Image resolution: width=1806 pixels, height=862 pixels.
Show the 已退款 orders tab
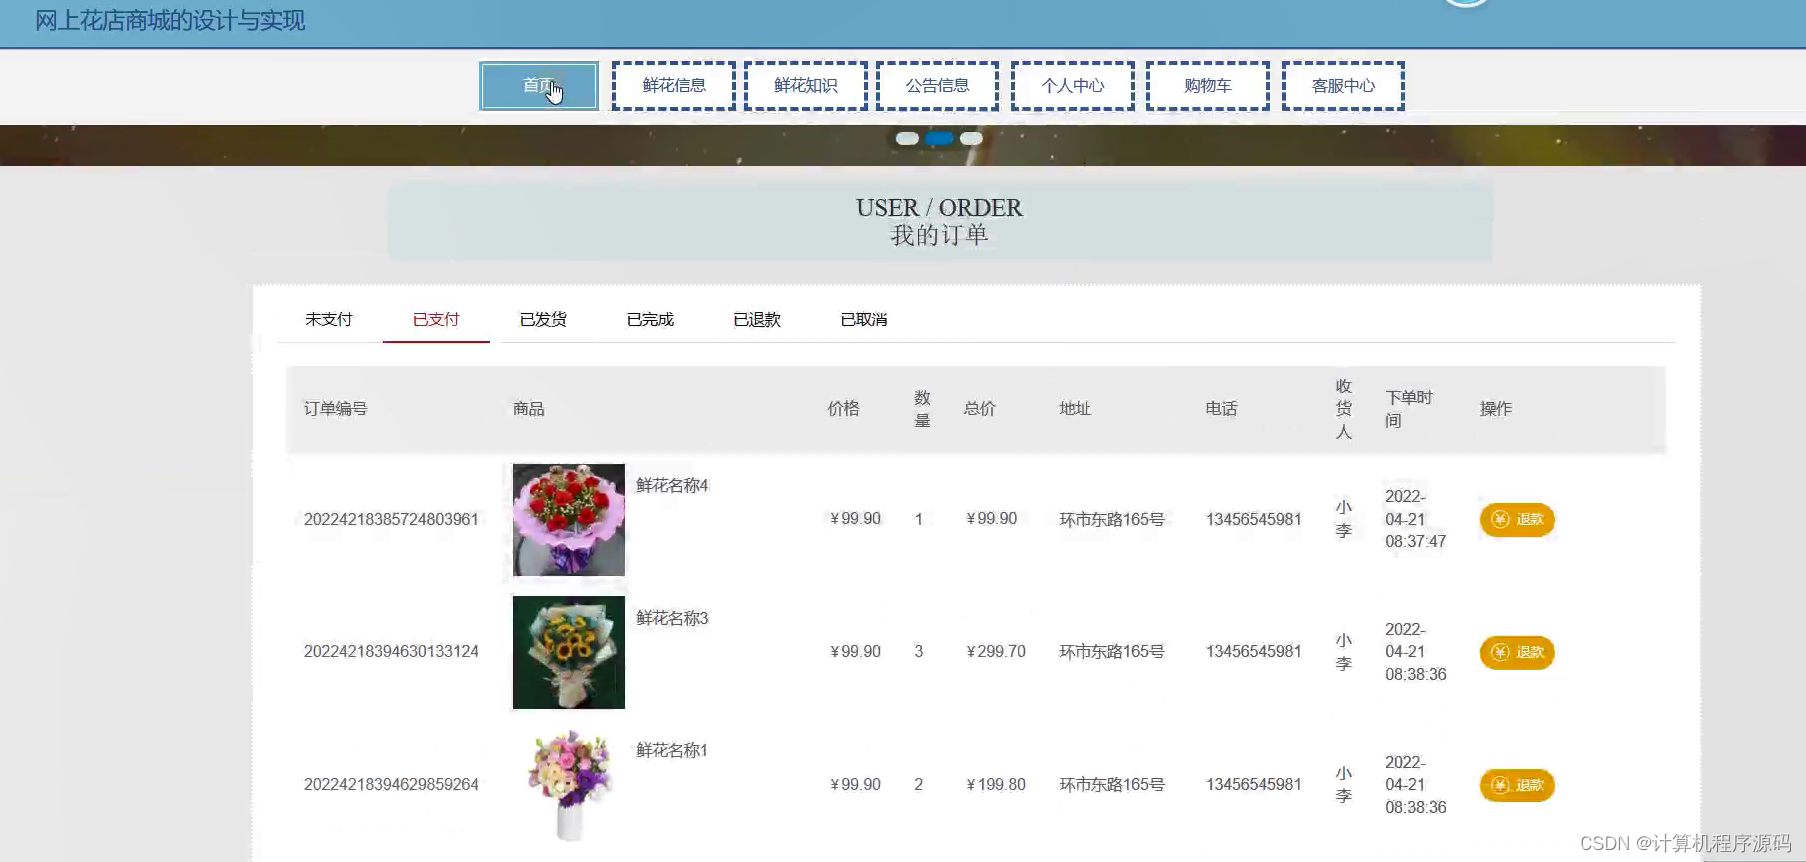[757, 320]
